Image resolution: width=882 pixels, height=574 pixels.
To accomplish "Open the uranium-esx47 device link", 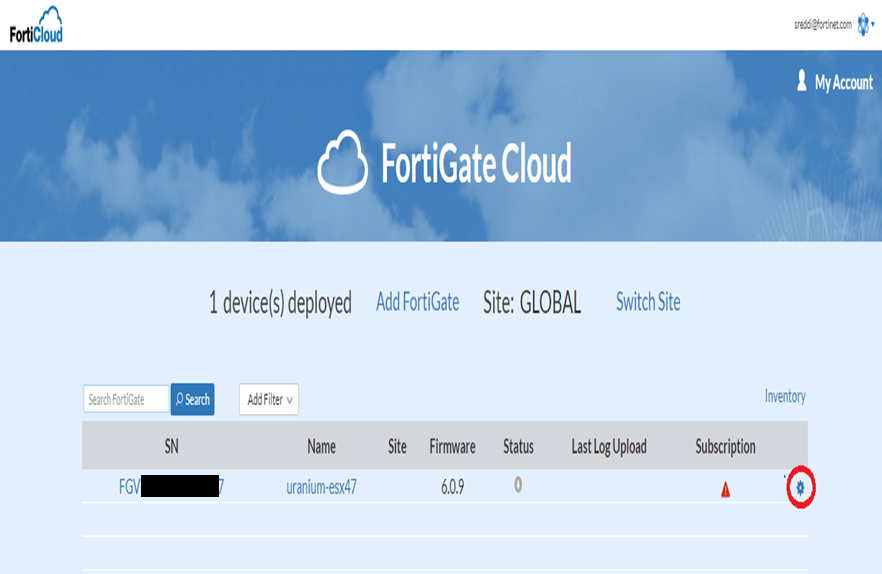I will pyautogui.click(x=321, y=487).
